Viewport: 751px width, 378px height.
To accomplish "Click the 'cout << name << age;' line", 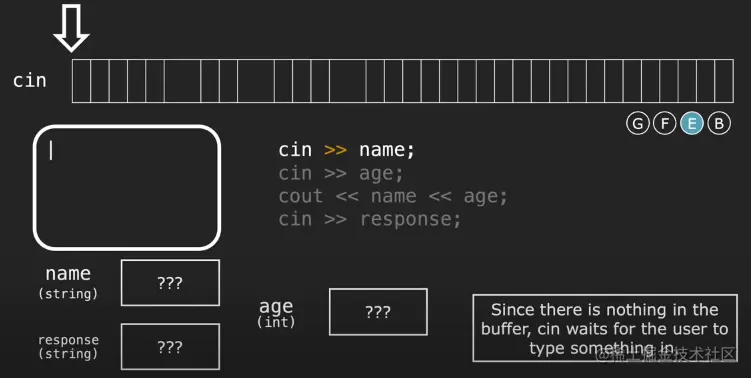I will click(x=393, y=196).
